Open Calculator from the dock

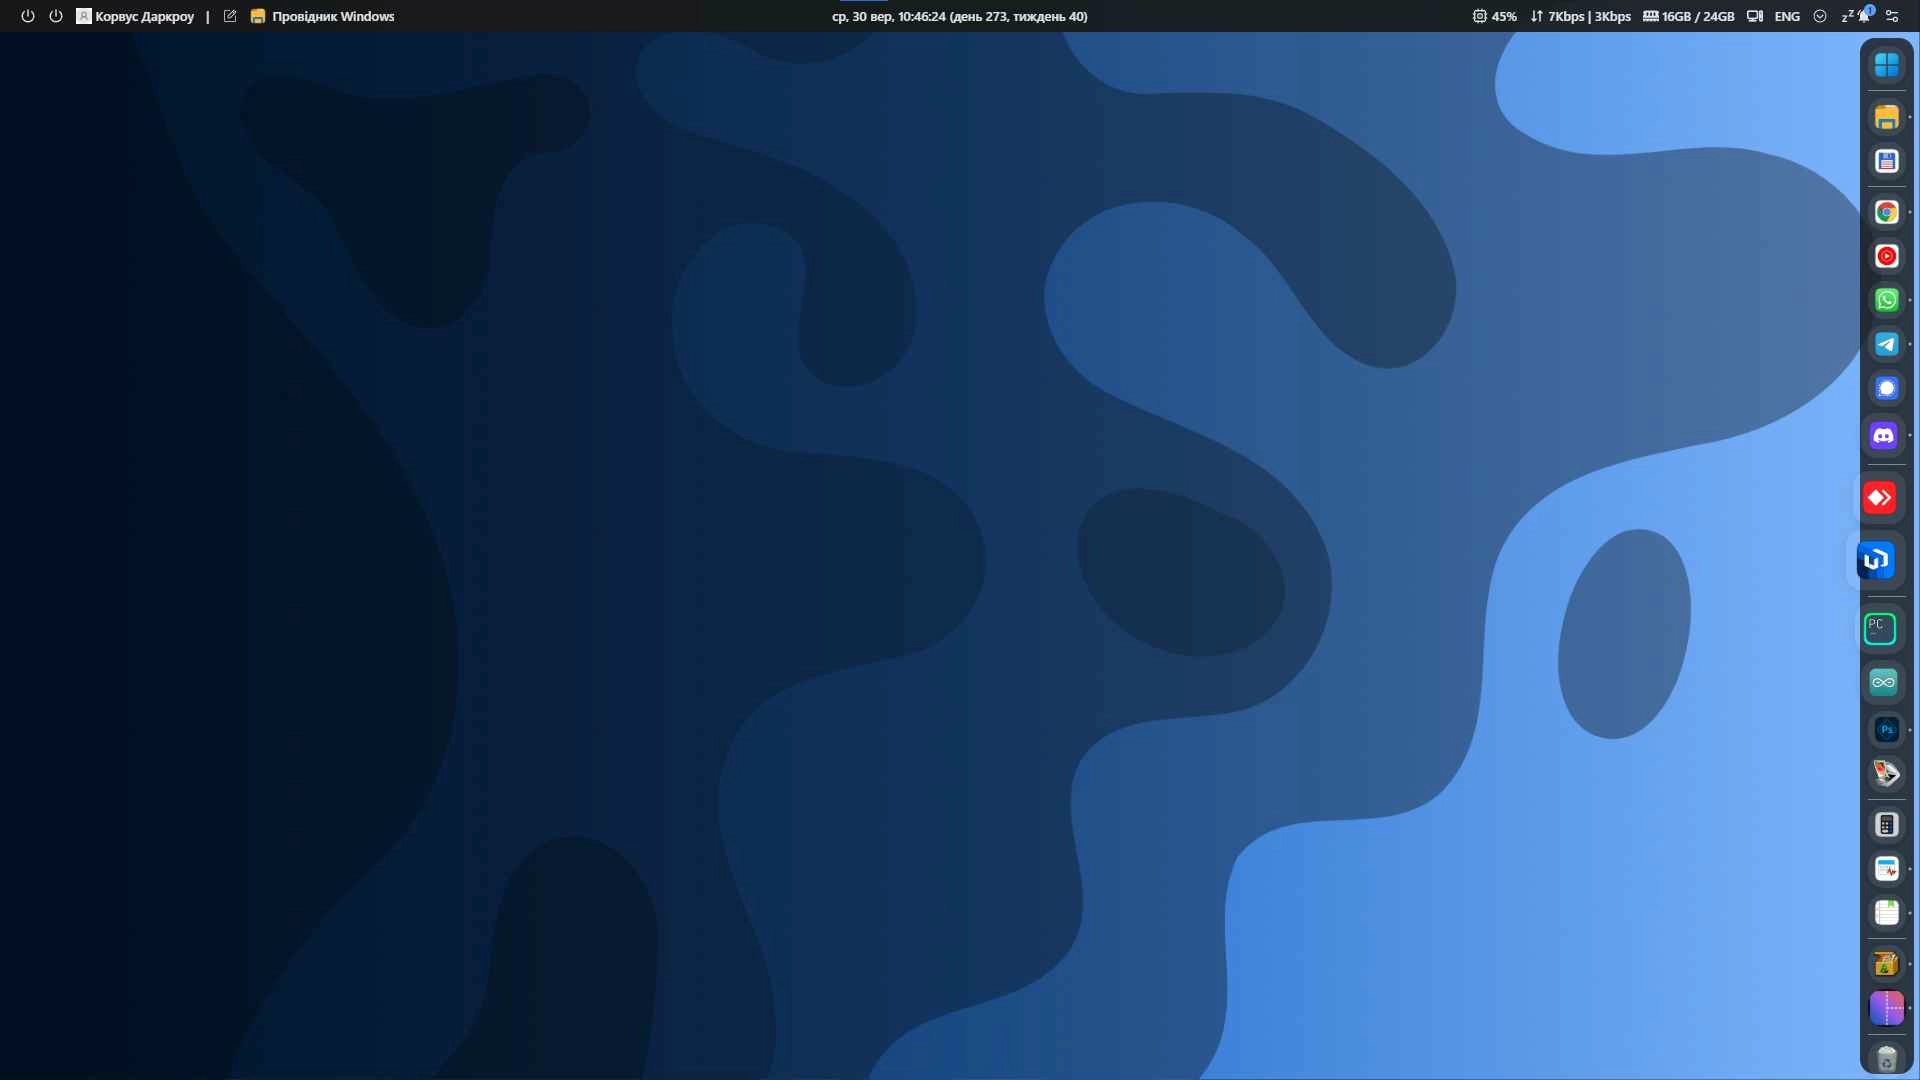[1886, 825]
